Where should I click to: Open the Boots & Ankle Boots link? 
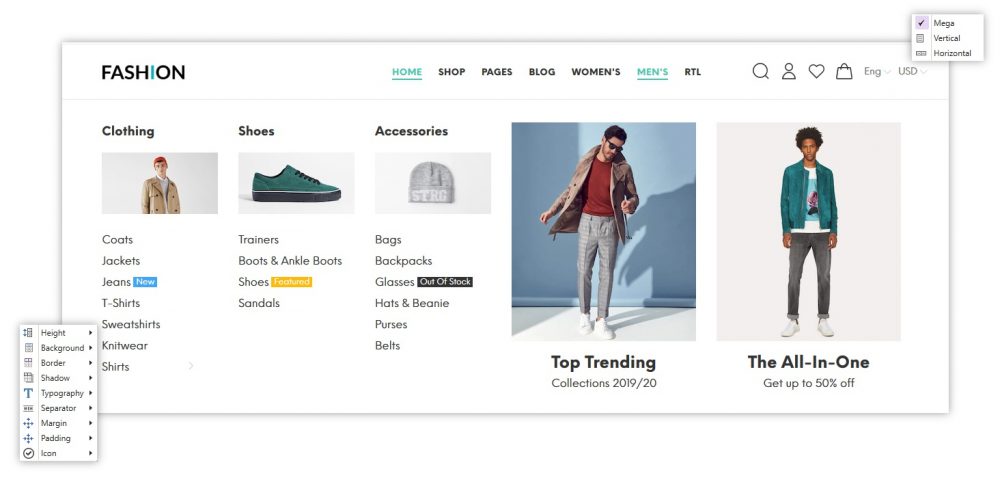click(290, 261)
